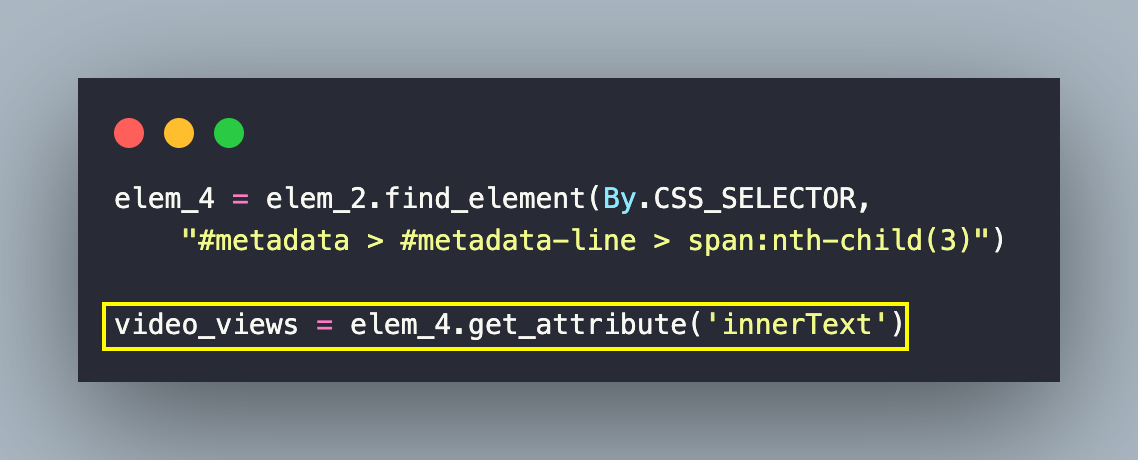Click the find_element method name
The width and height of the screenshot is (1138, 460).
[459, 198]
